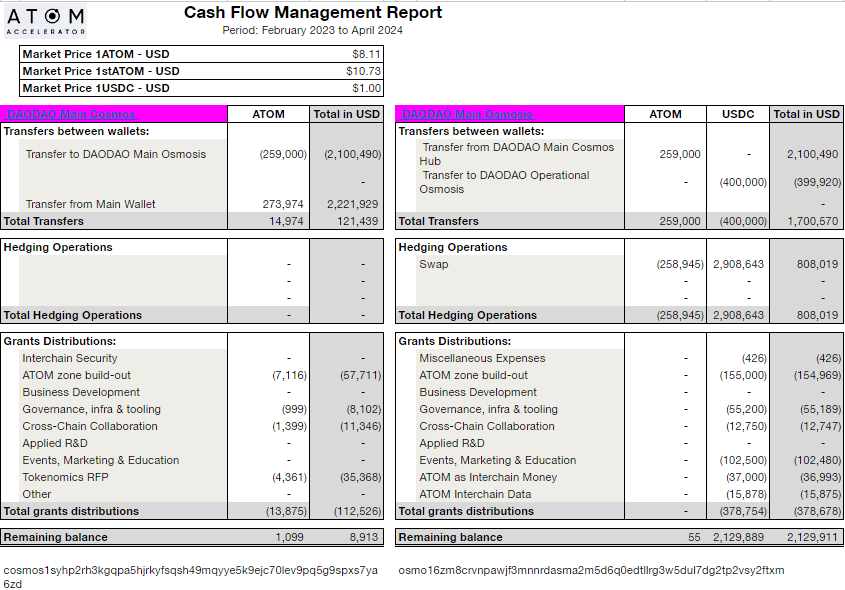Click the USDC column header
This screenshot has width=845, height=590.
tap(738, 114)
